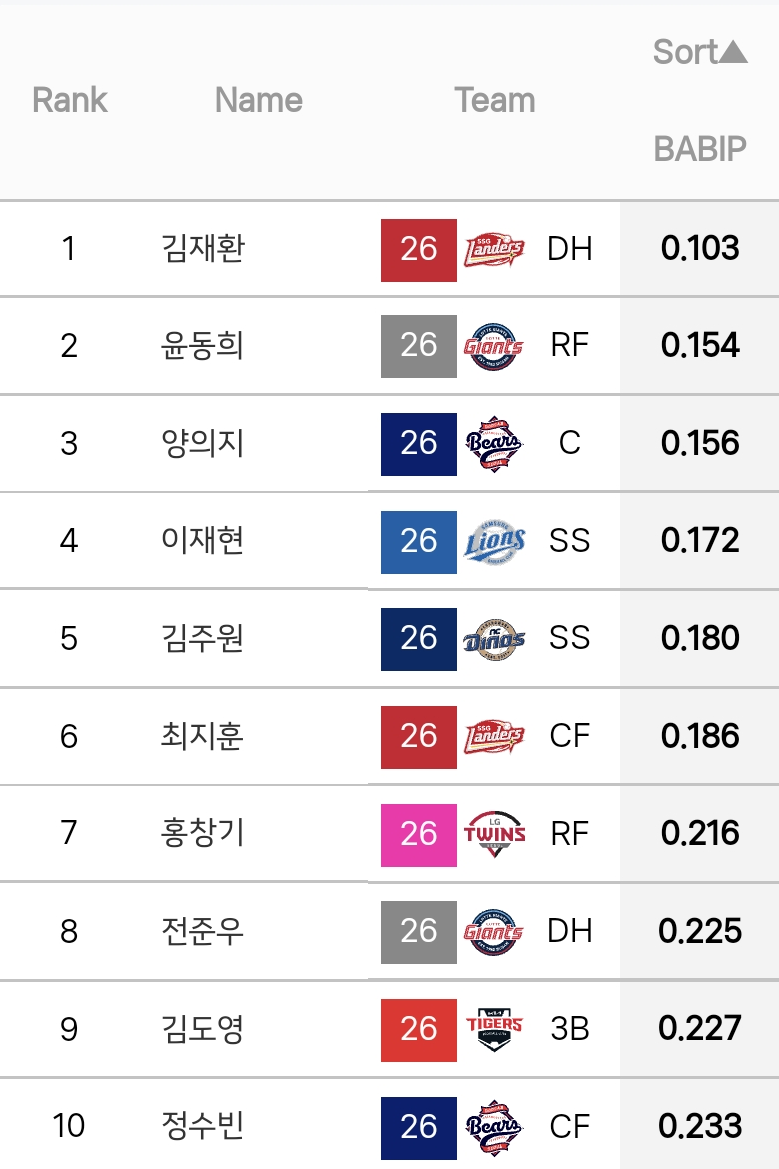Screen dimensions: 779x1169
Task: Open player 김재환's profile link
Action: point(202,249)
